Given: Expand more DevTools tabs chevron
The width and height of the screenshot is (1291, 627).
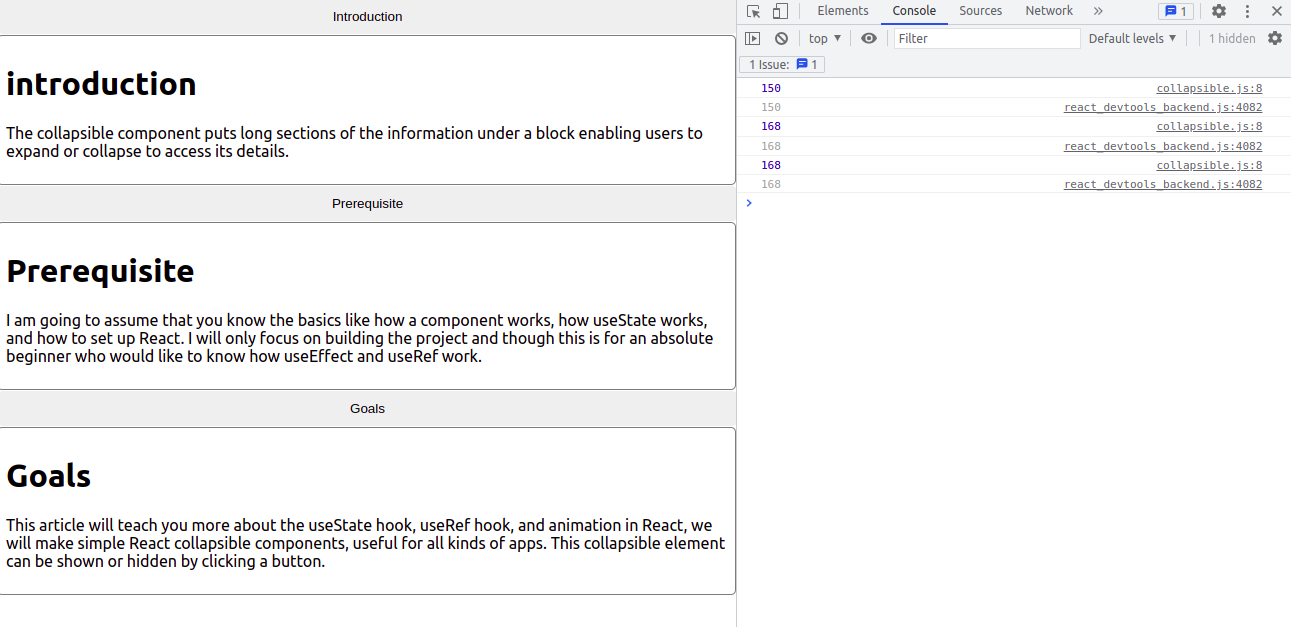Looking at the screenshot, I should point(1098,11).
